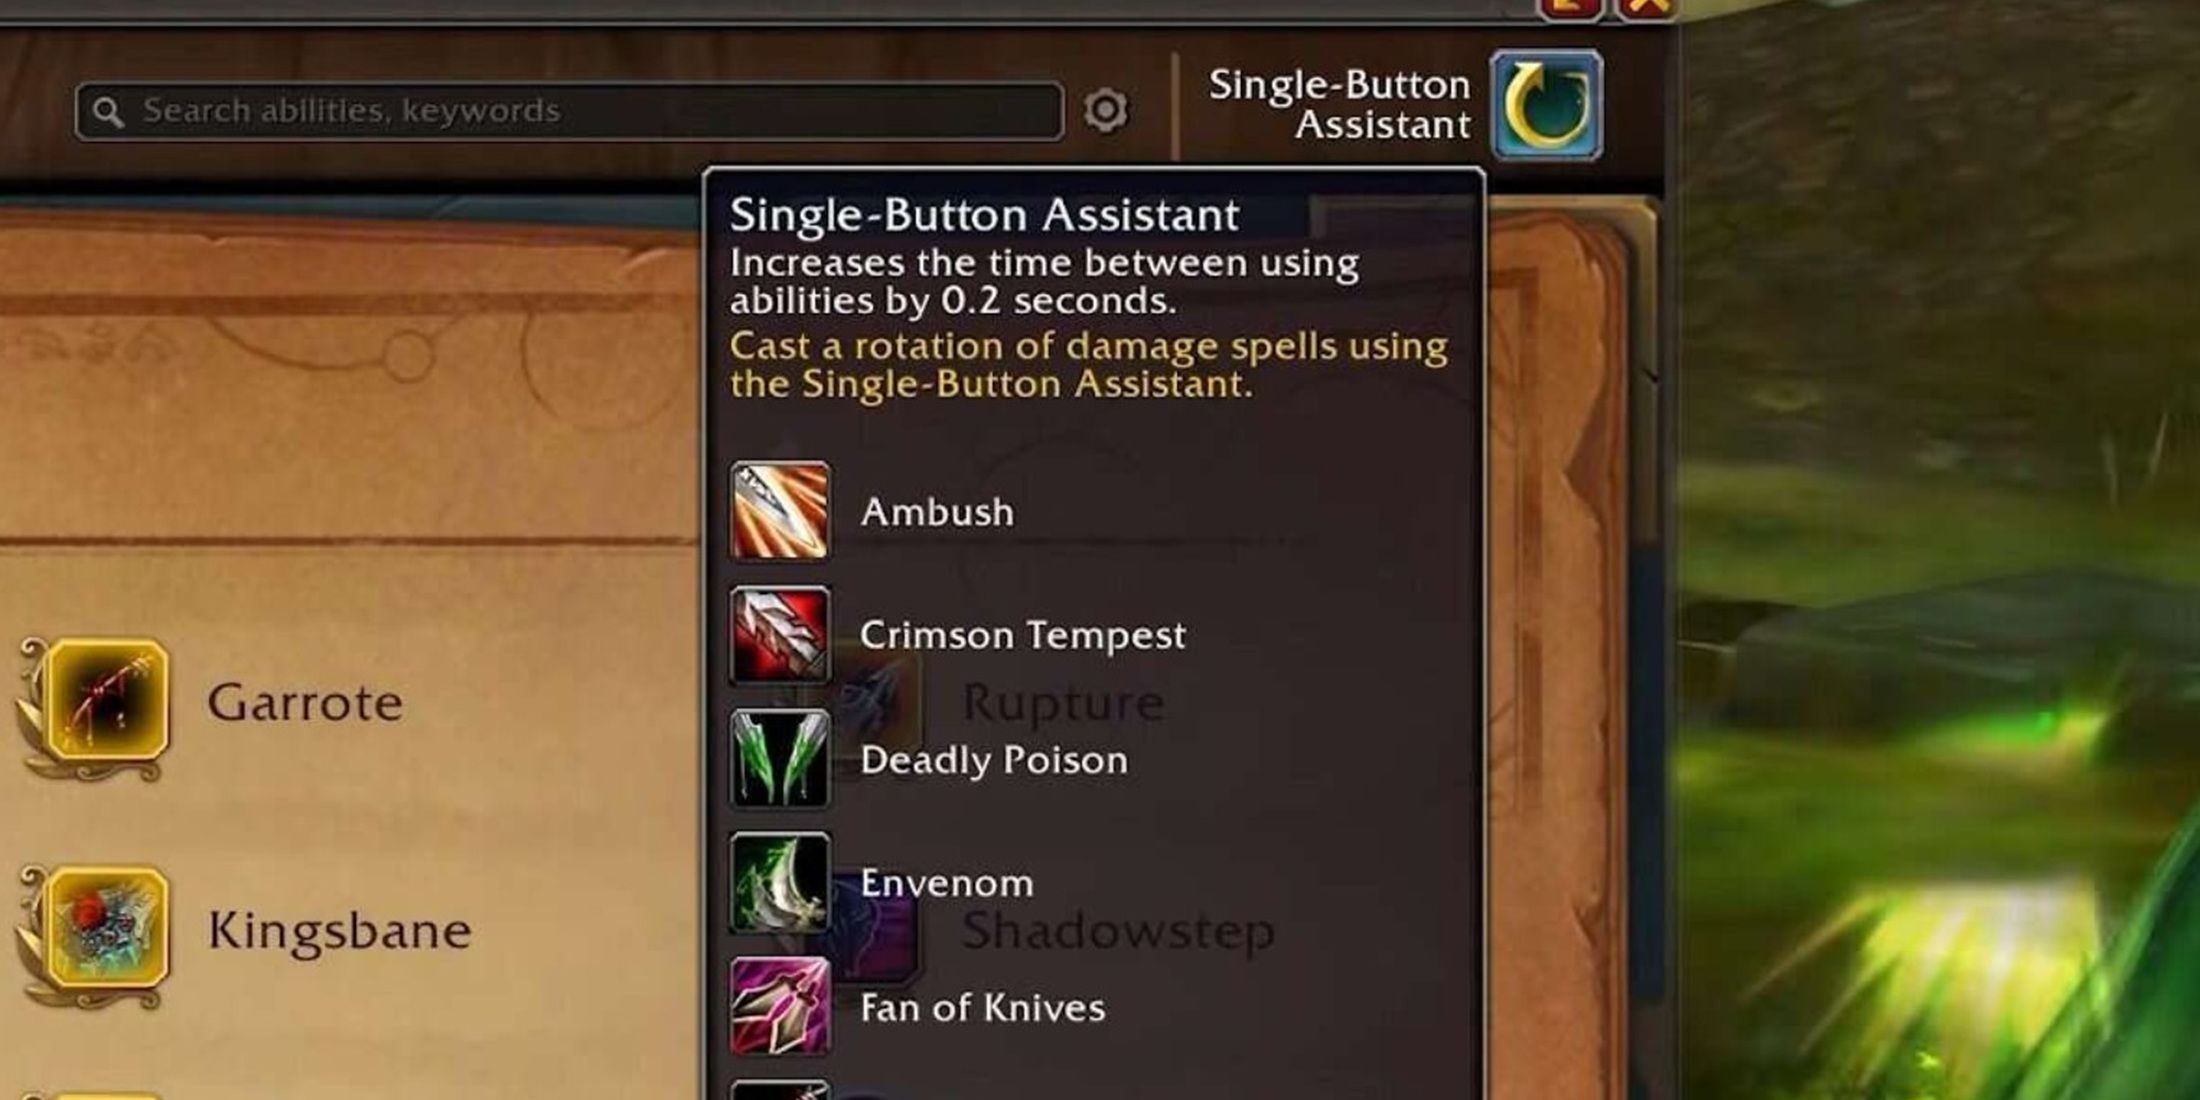Select the Crimson Tempest icon
The image size is (2200, 1100).
780,635
